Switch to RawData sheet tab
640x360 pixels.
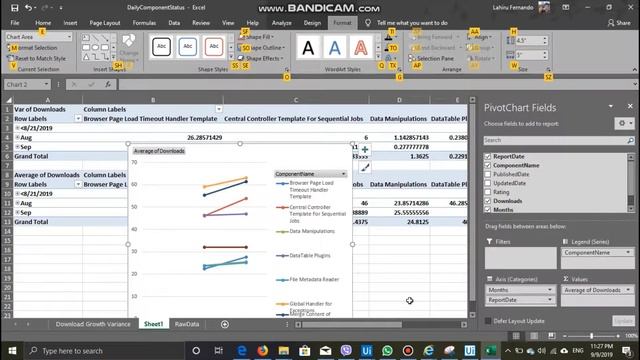click(x=187, y=324)
